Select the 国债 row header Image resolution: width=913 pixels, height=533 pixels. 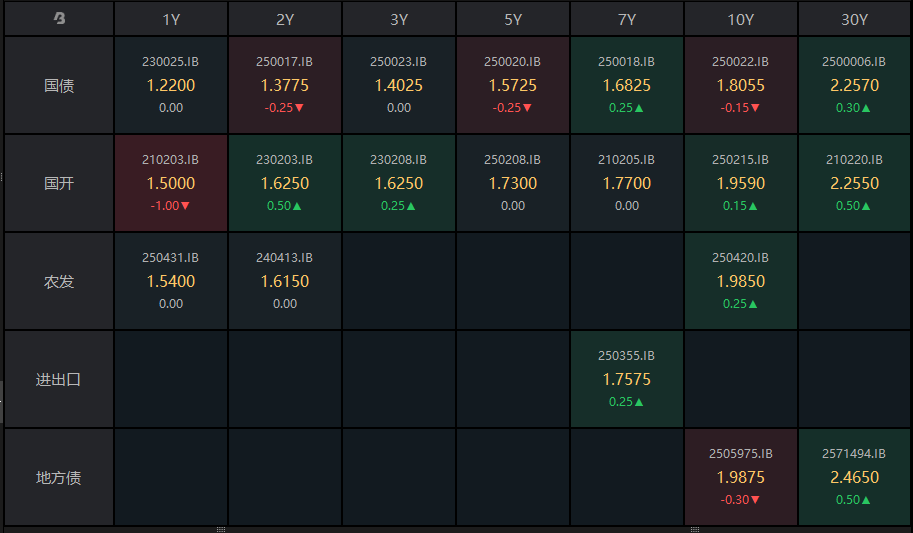click(x=58, y=86)
